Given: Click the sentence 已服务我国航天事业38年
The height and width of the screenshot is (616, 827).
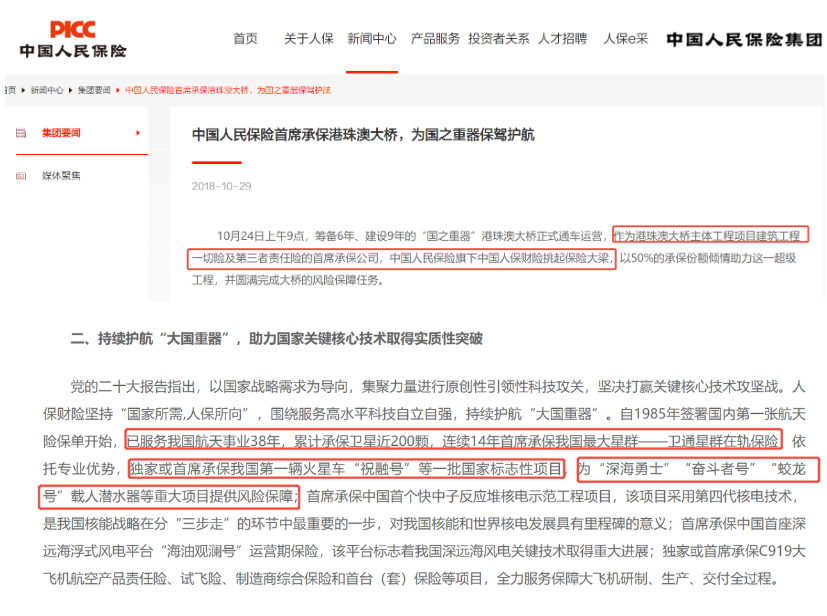Looking at the screenshot, I should 204,441.
